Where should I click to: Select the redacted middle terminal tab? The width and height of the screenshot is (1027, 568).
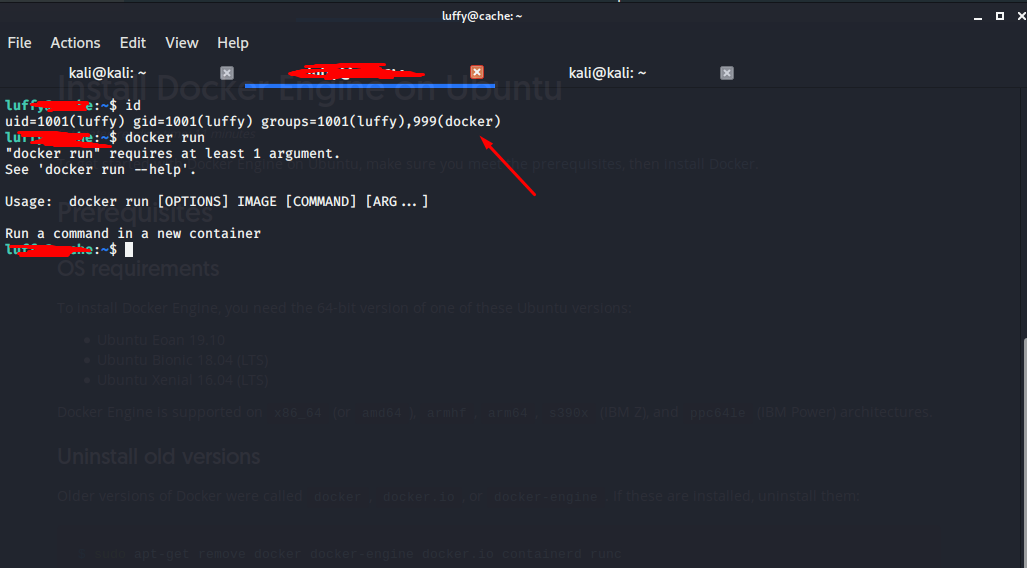(357, 72)
